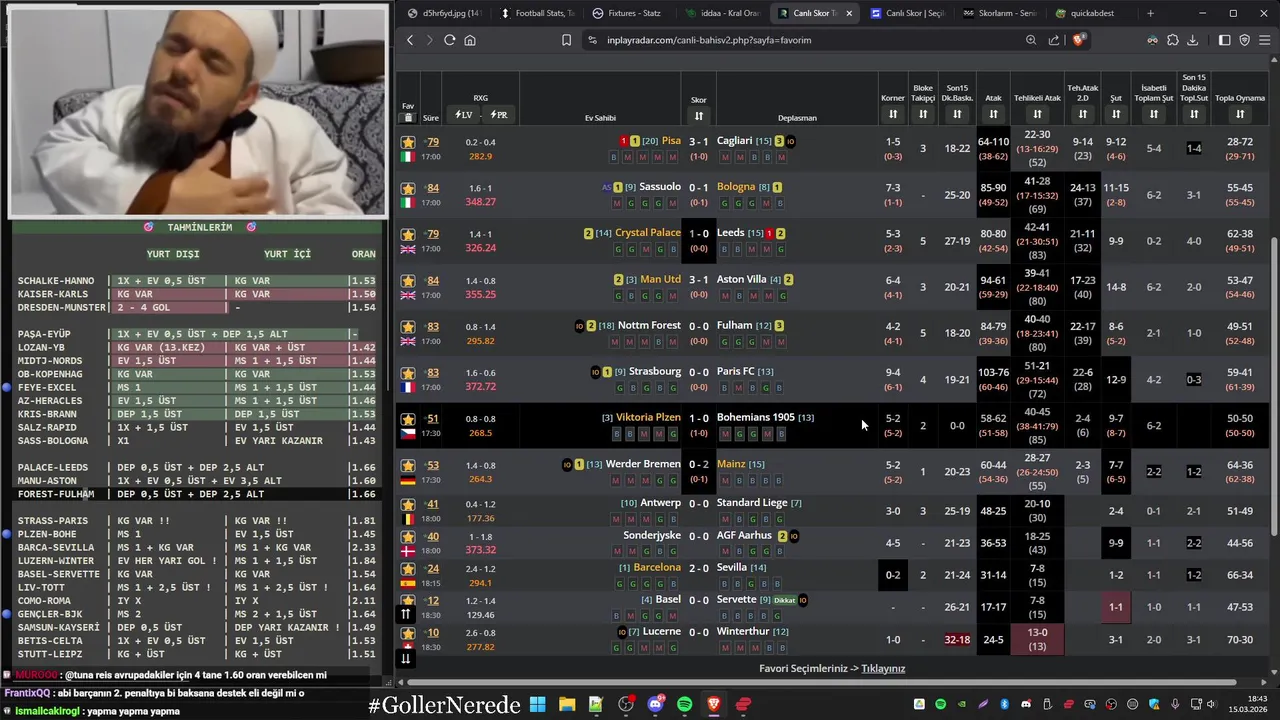Click the LV filter under RXG
1280x720 pixels.
pyautogui.click(x=463, y=115)
